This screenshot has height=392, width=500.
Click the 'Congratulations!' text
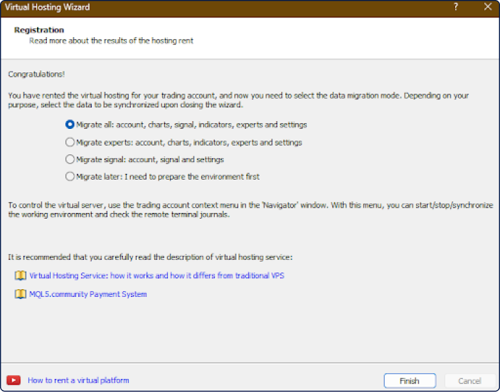36,74
